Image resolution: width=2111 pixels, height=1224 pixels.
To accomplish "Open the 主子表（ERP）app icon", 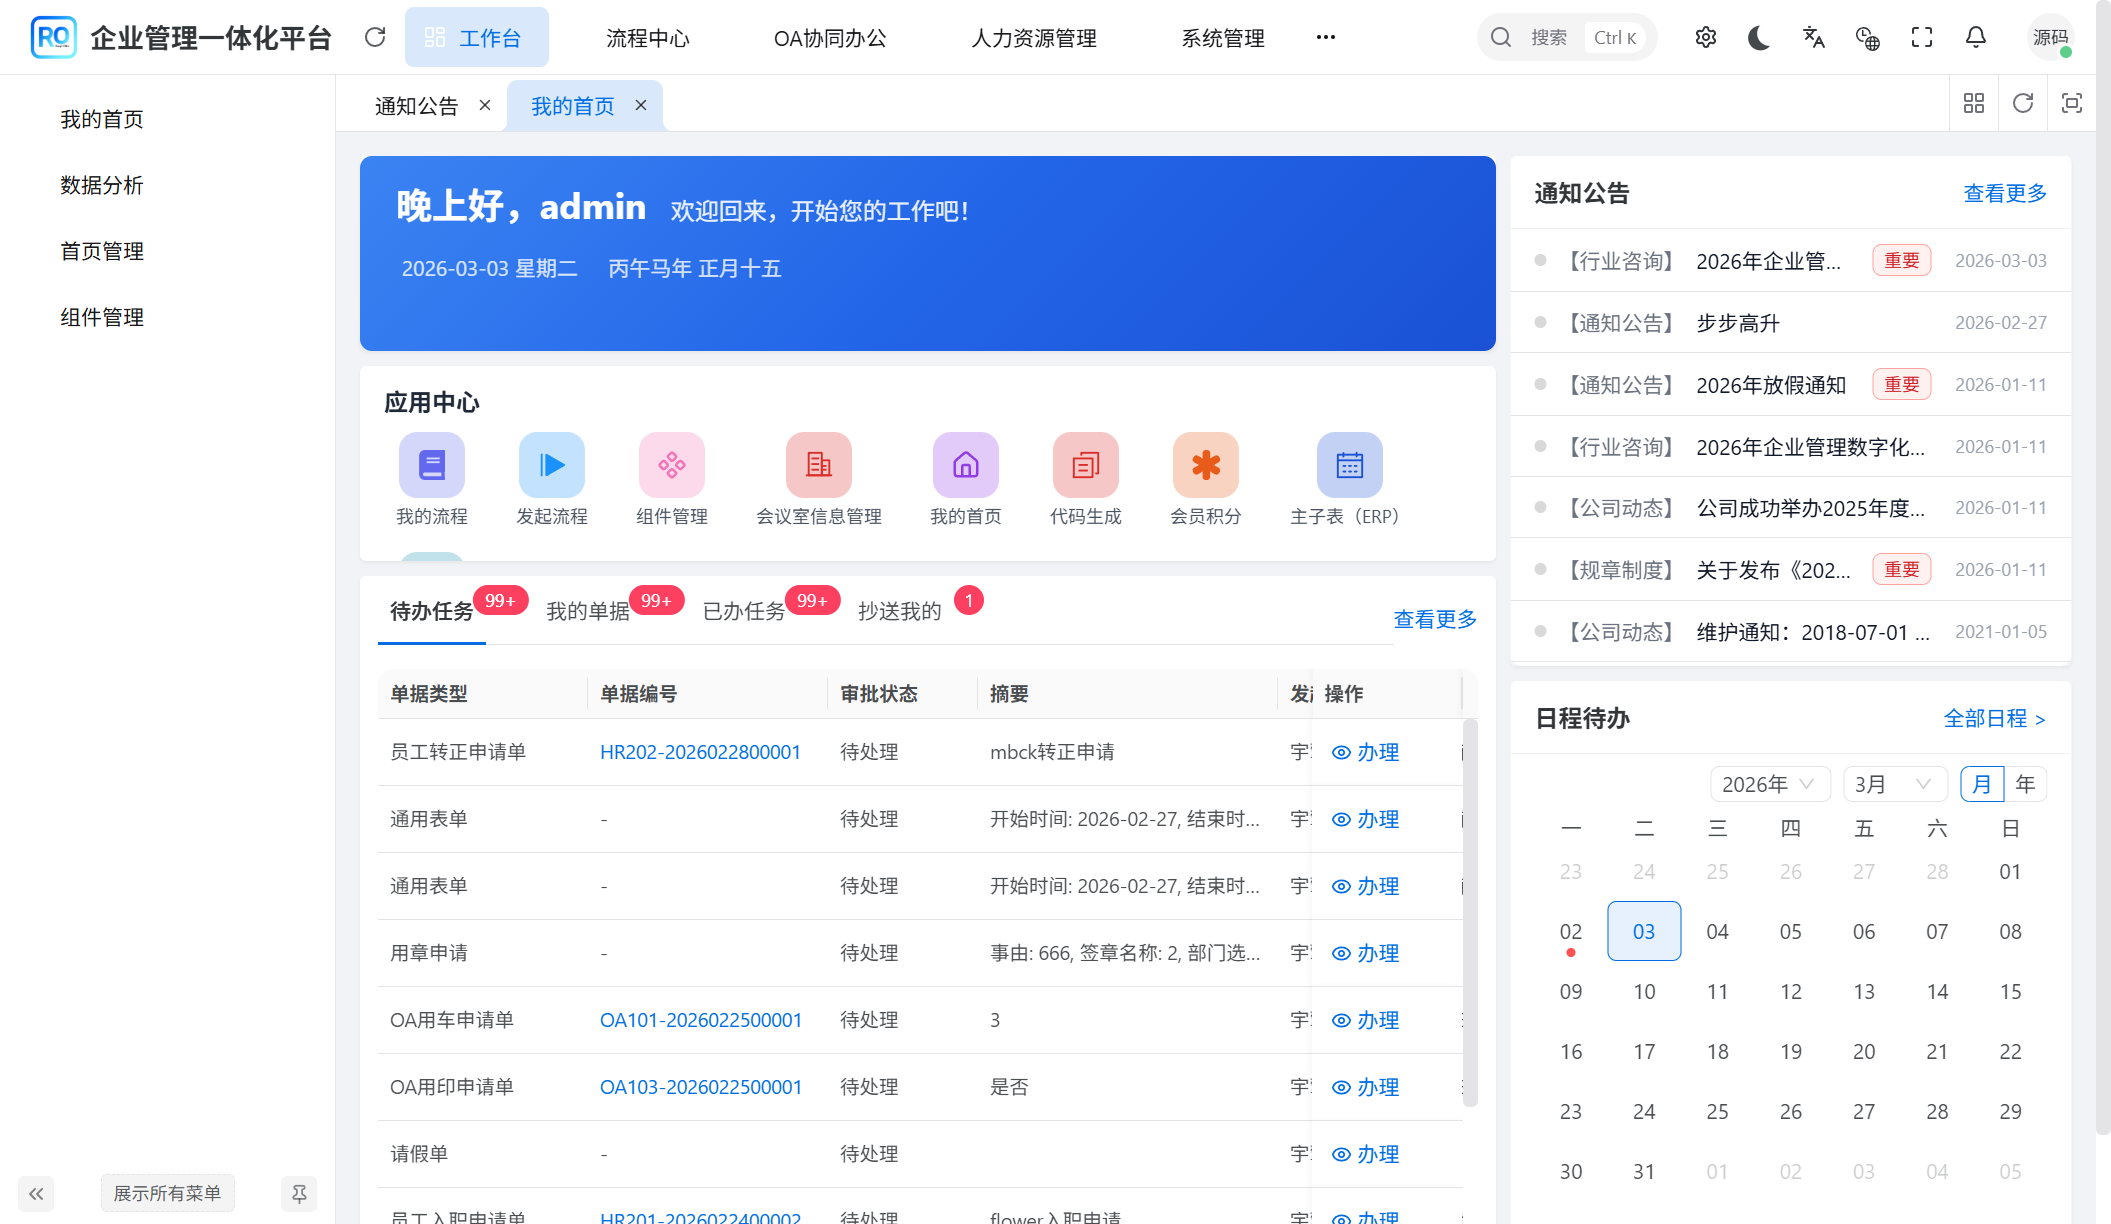I will [1349, 465].
